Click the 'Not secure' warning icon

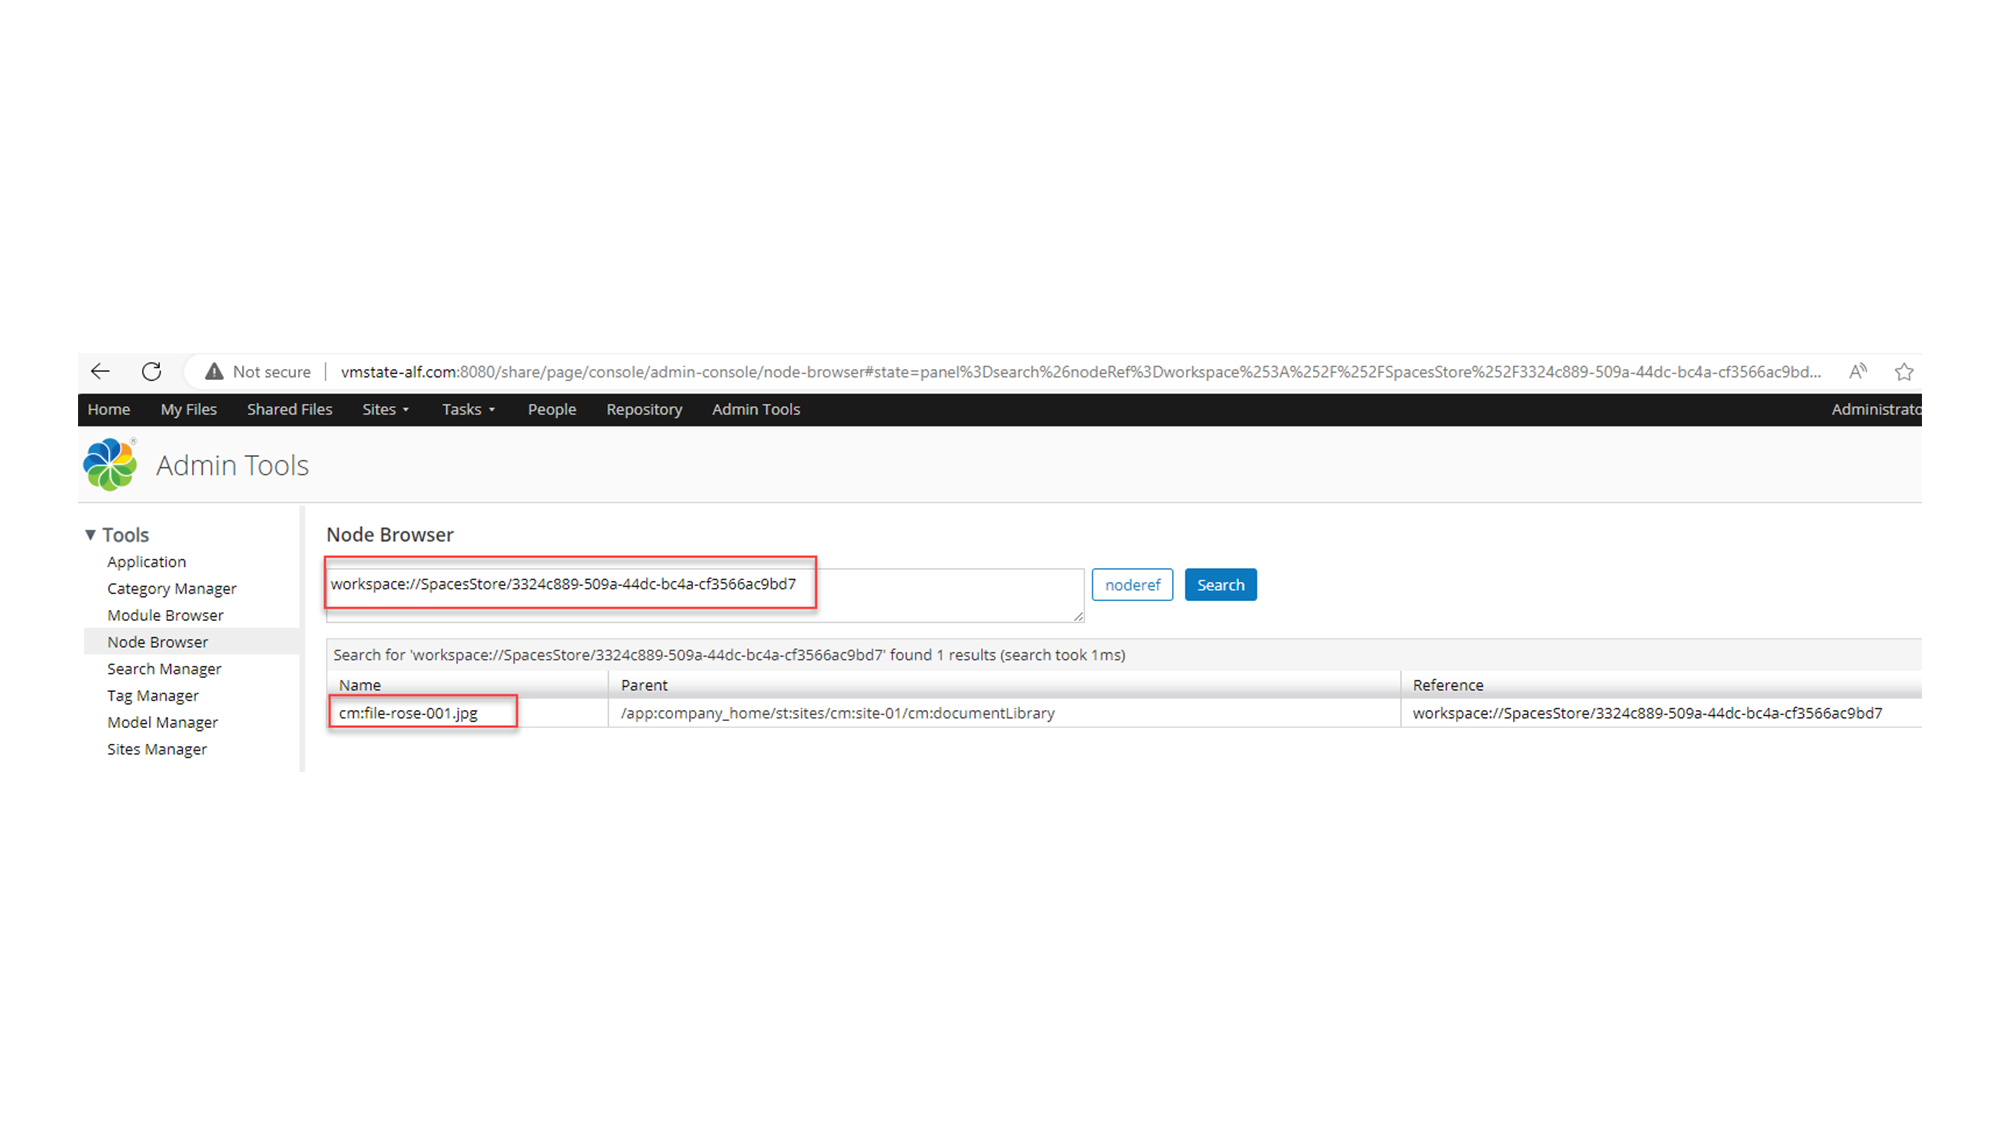pyautogui.click(x=213, y=371)
